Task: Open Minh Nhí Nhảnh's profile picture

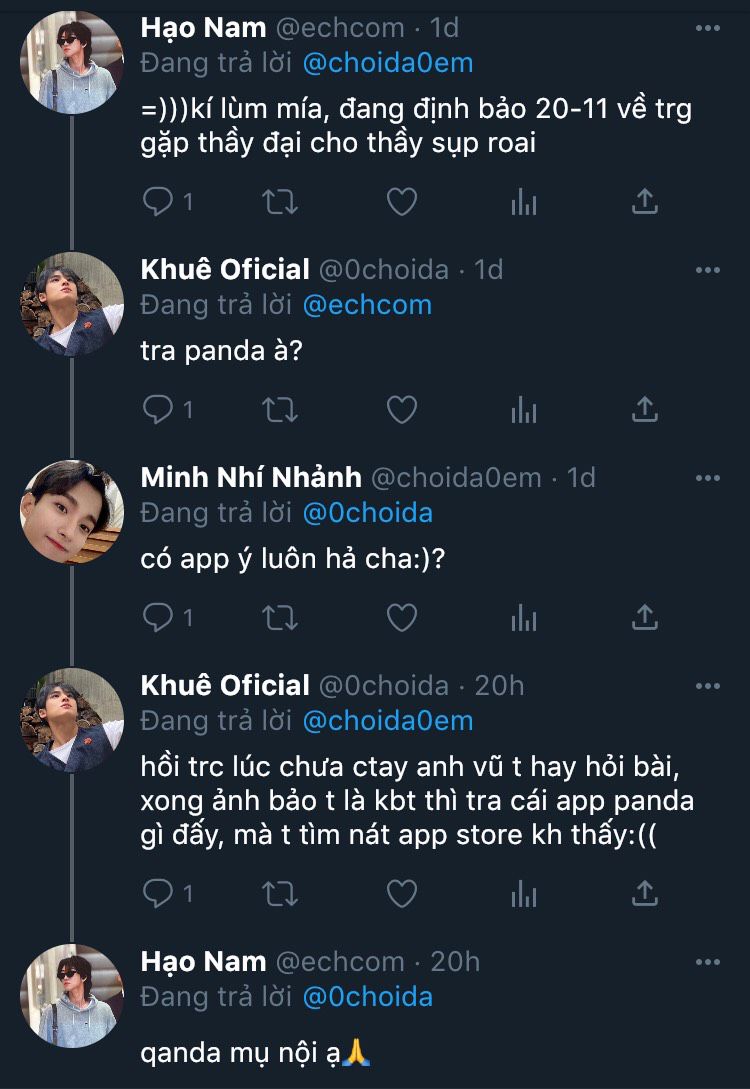Action: coord(71,511)
